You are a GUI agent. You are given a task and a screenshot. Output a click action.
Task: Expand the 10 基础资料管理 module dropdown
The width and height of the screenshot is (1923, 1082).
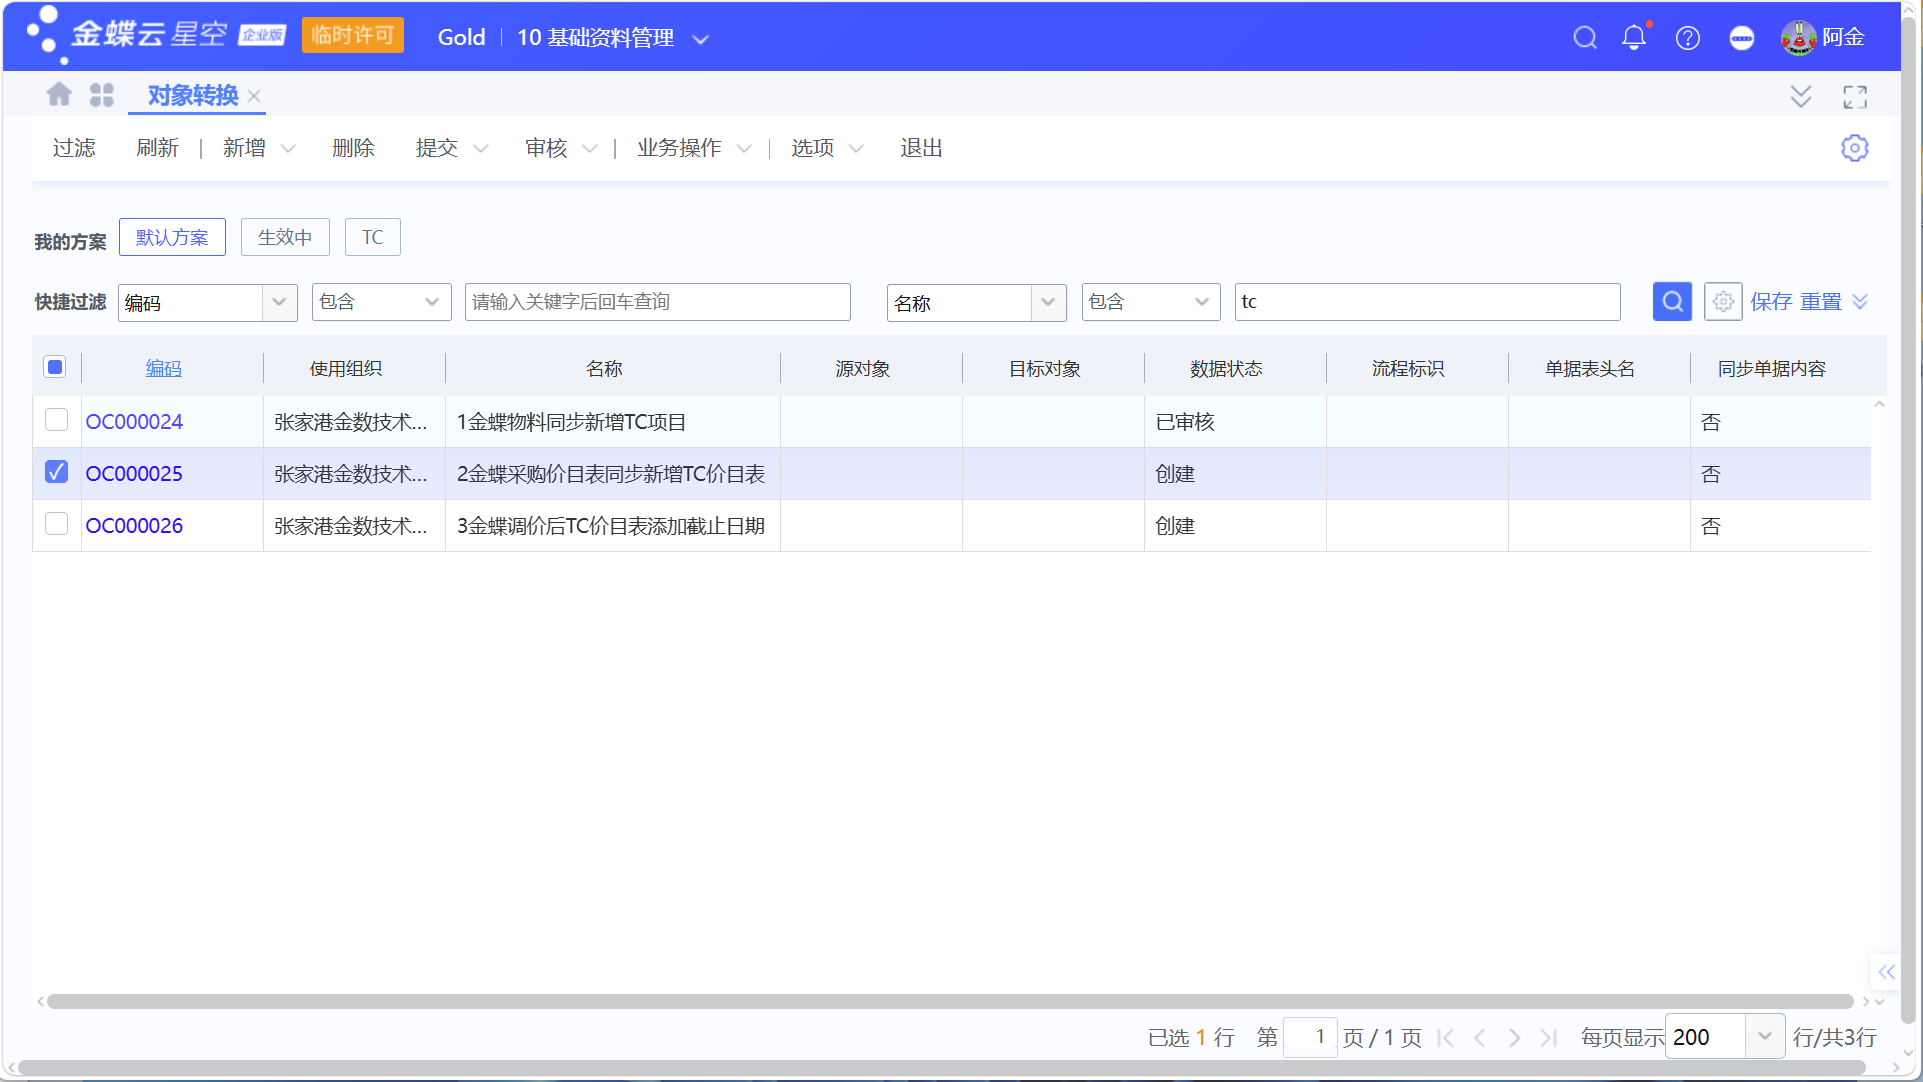pos(701,39)
